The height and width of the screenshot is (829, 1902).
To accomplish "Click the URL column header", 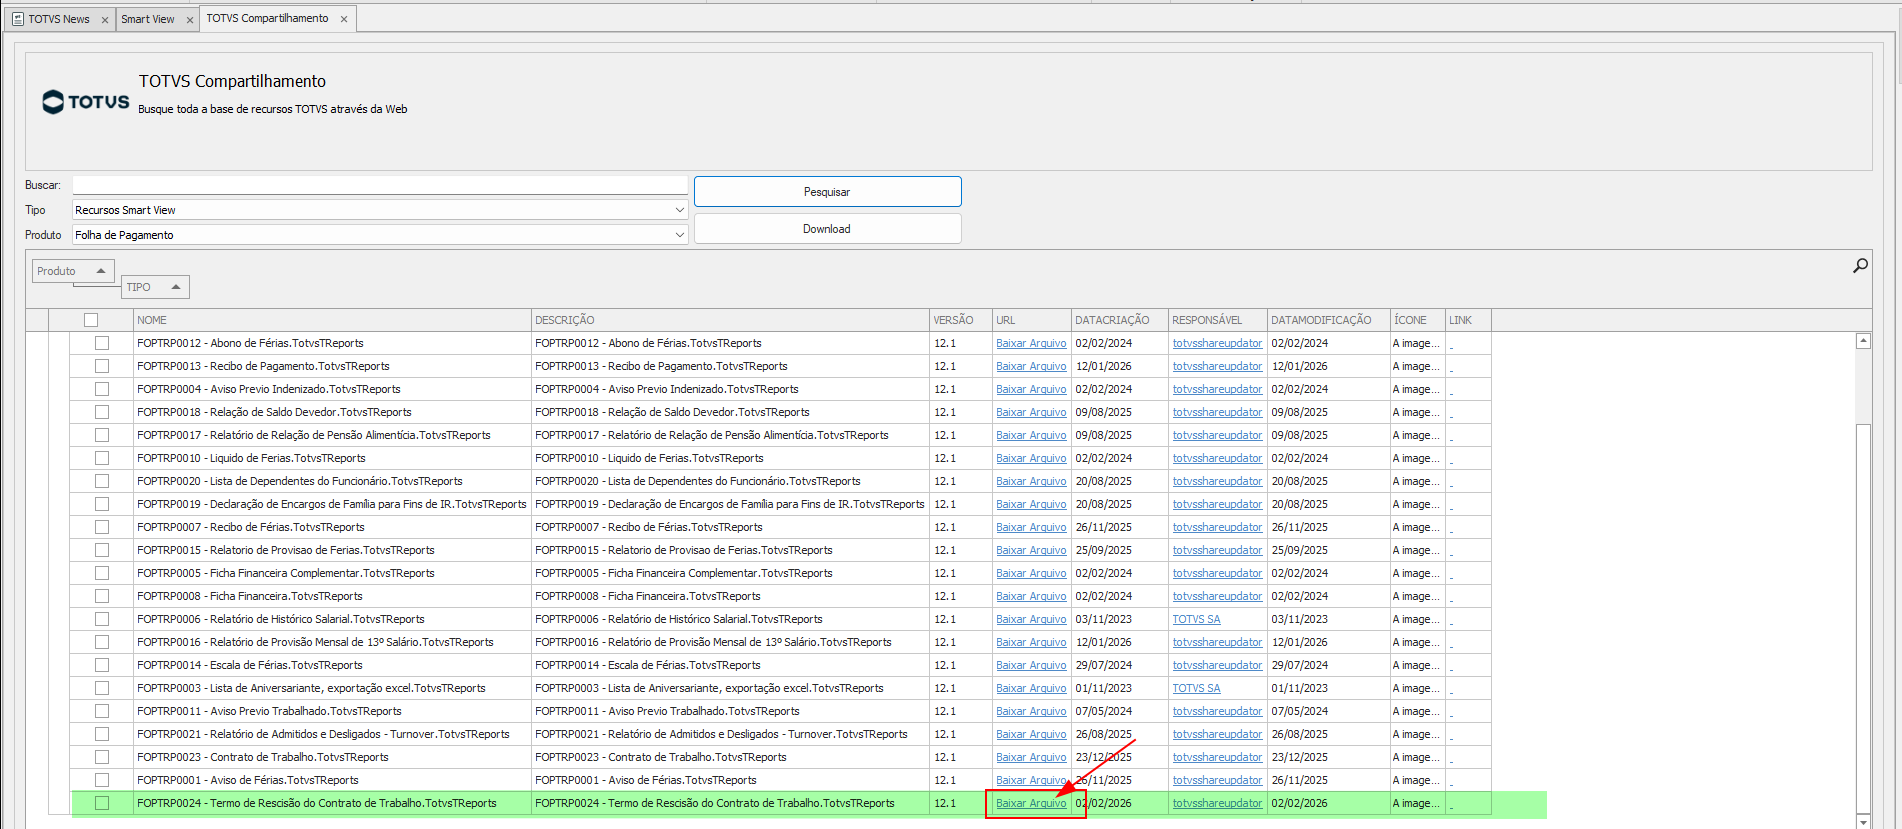I will click(1031, 320).
